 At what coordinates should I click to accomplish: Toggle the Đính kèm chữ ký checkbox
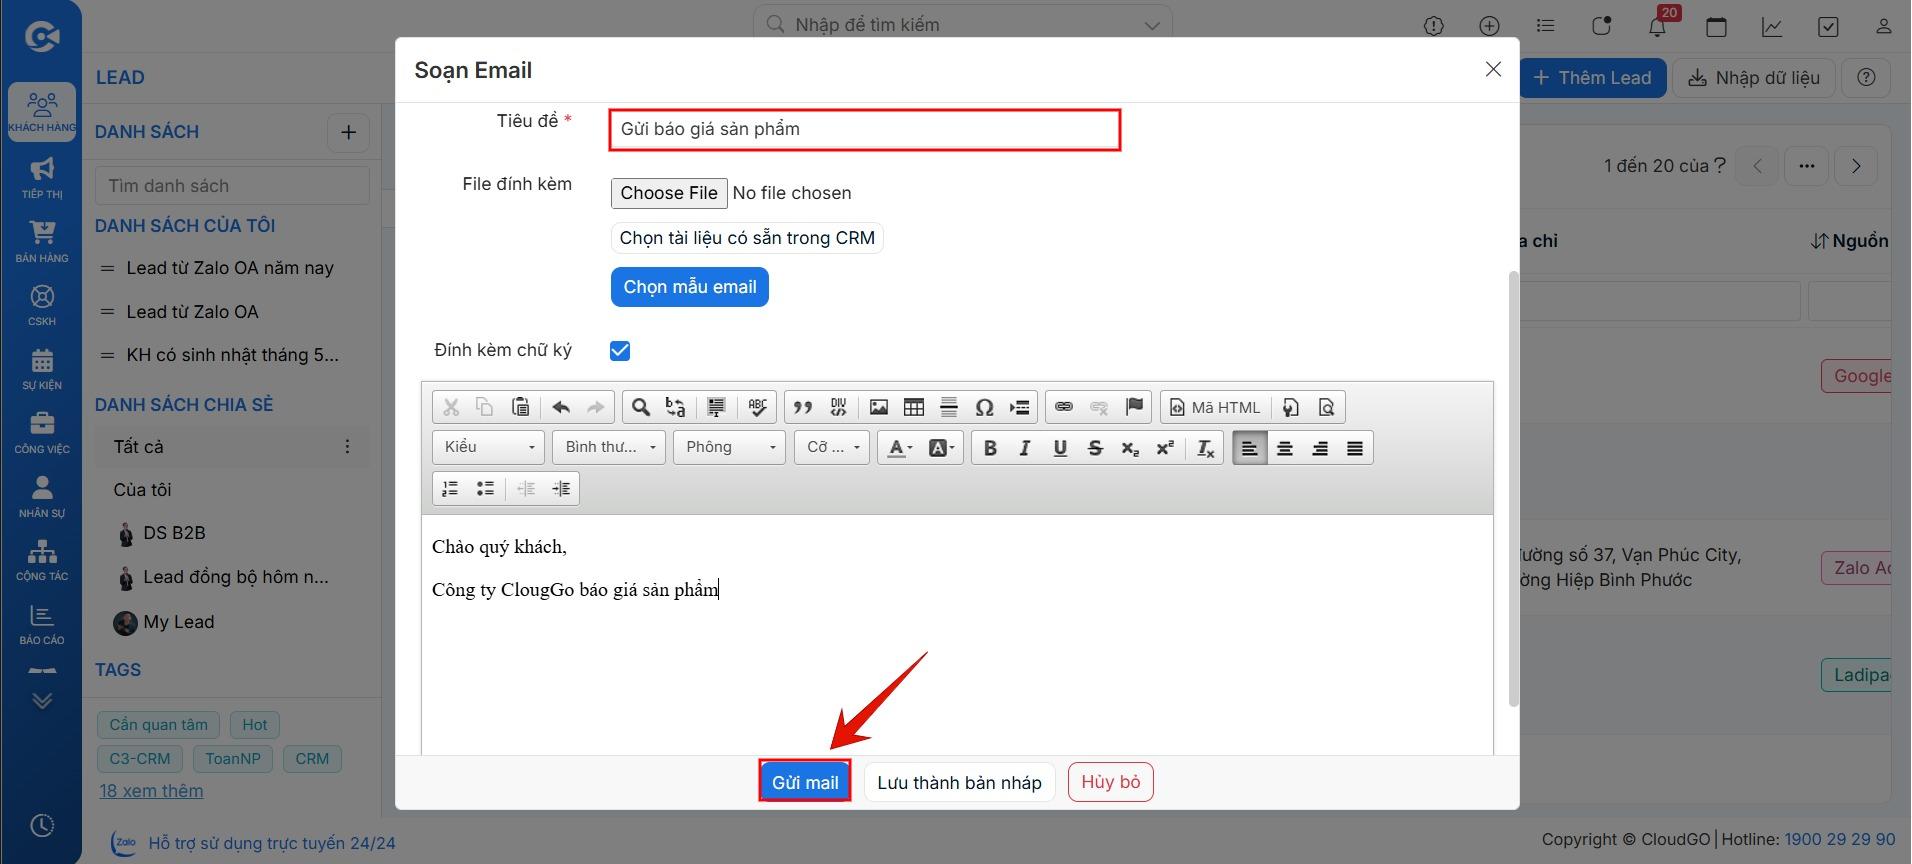620,350
